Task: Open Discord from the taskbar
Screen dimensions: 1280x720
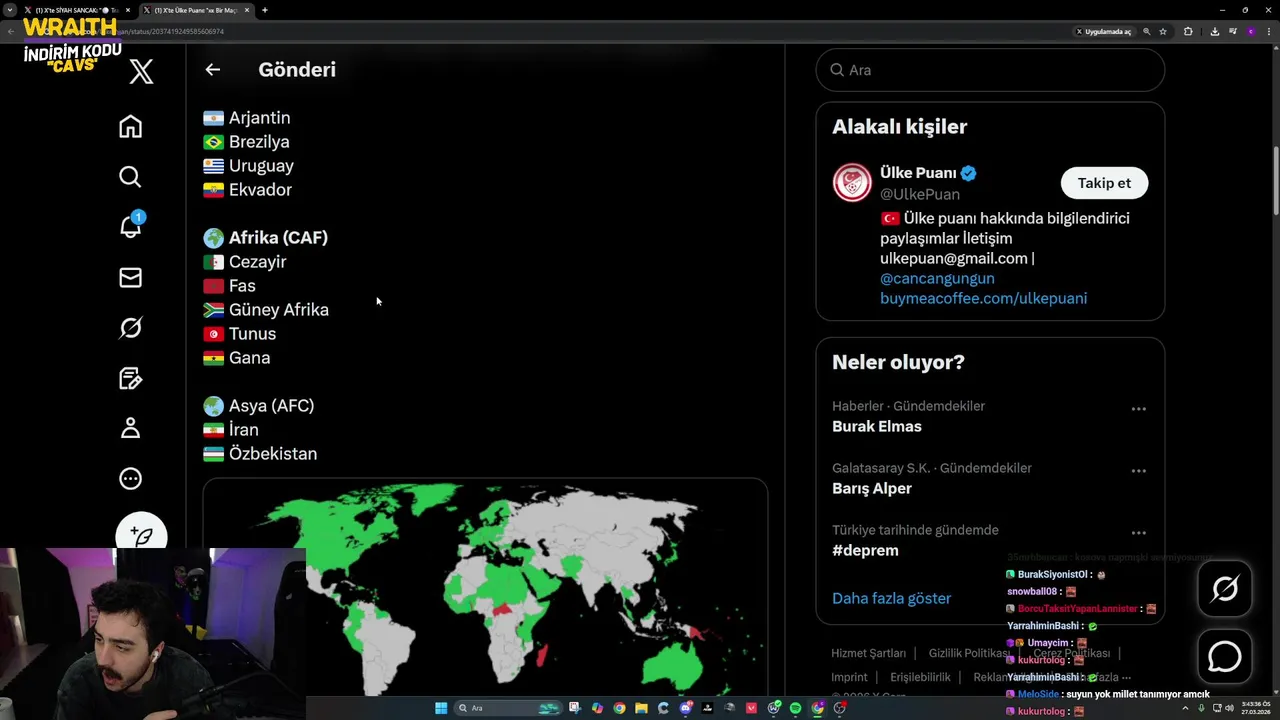Action: pyautogui.click(x=685, y=708)
